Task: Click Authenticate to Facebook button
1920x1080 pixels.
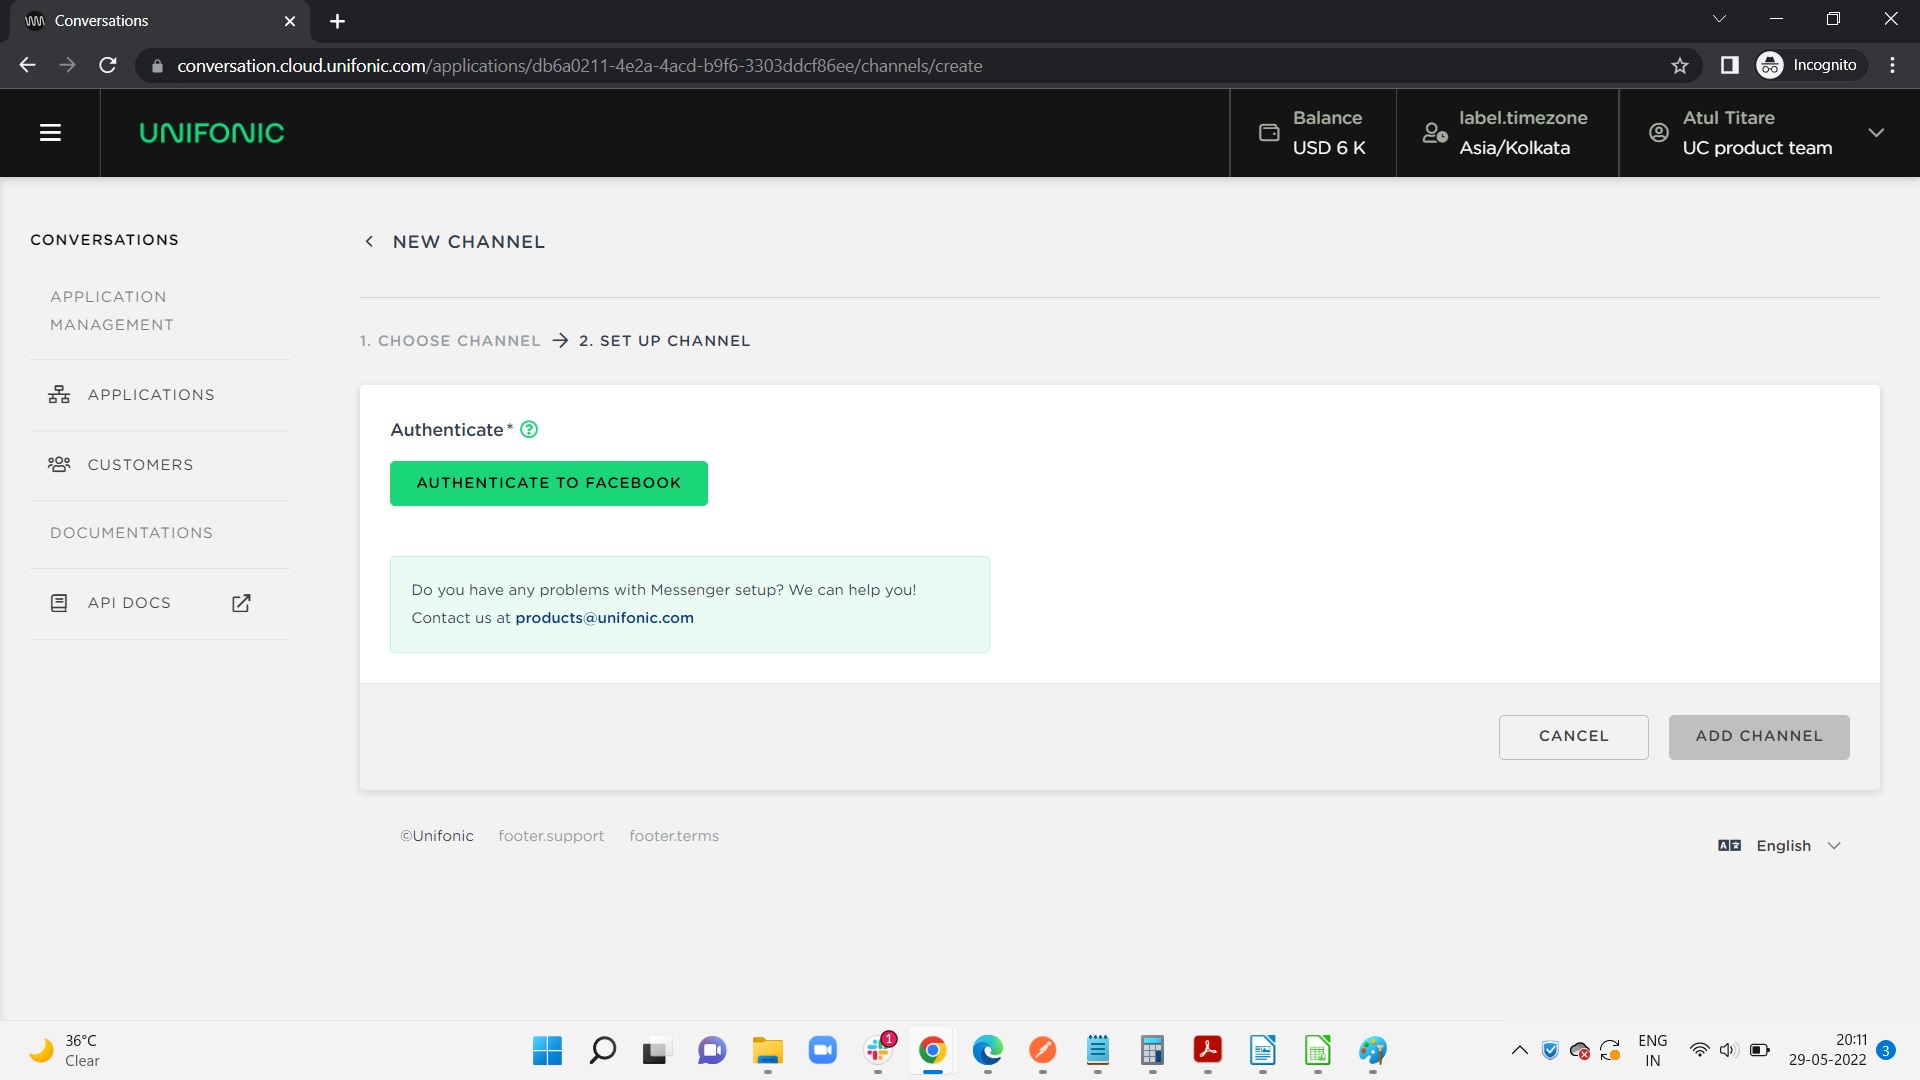Action: [548, 483]
